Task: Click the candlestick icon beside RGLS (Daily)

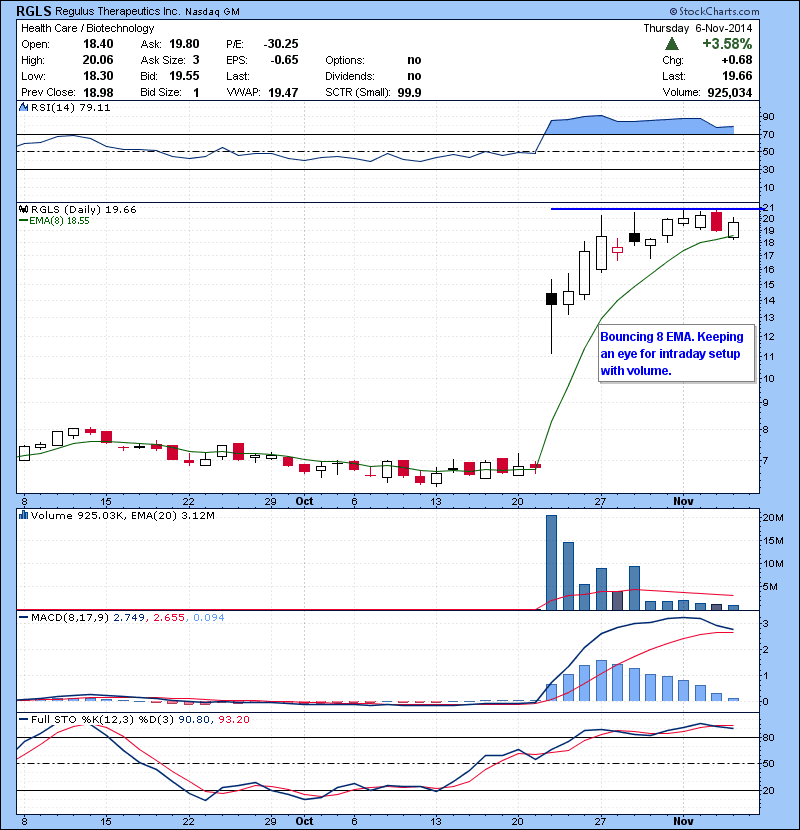Action: click(x=23, y=209)
